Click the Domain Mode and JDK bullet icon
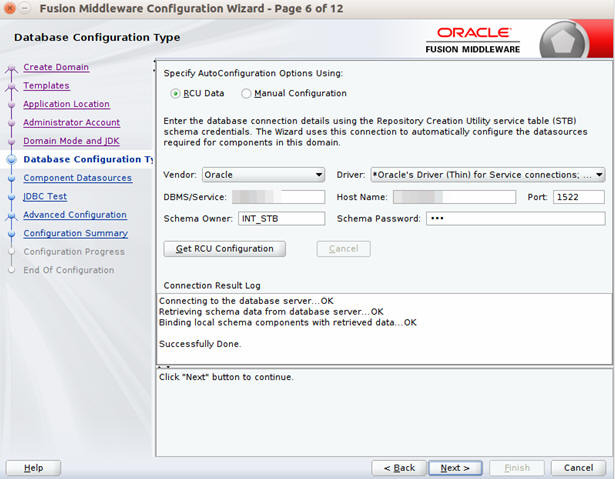 [x=11, y=141]
